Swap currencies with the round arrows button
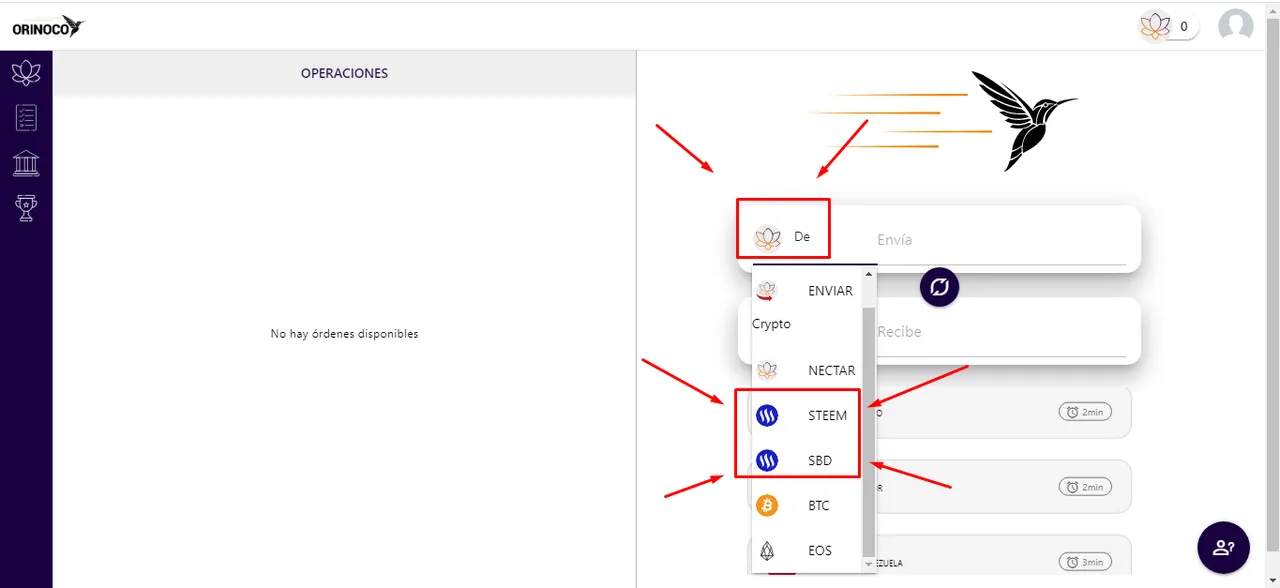Viewport: 1280px width, 588px height. click(939, 288)
